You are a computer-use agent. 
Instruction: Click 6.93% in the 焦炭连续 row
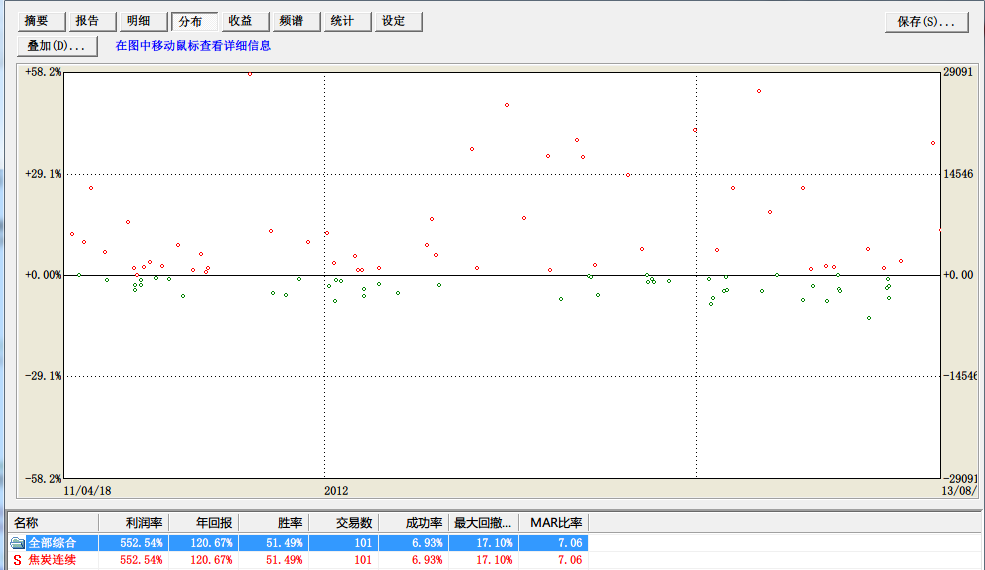427,560
